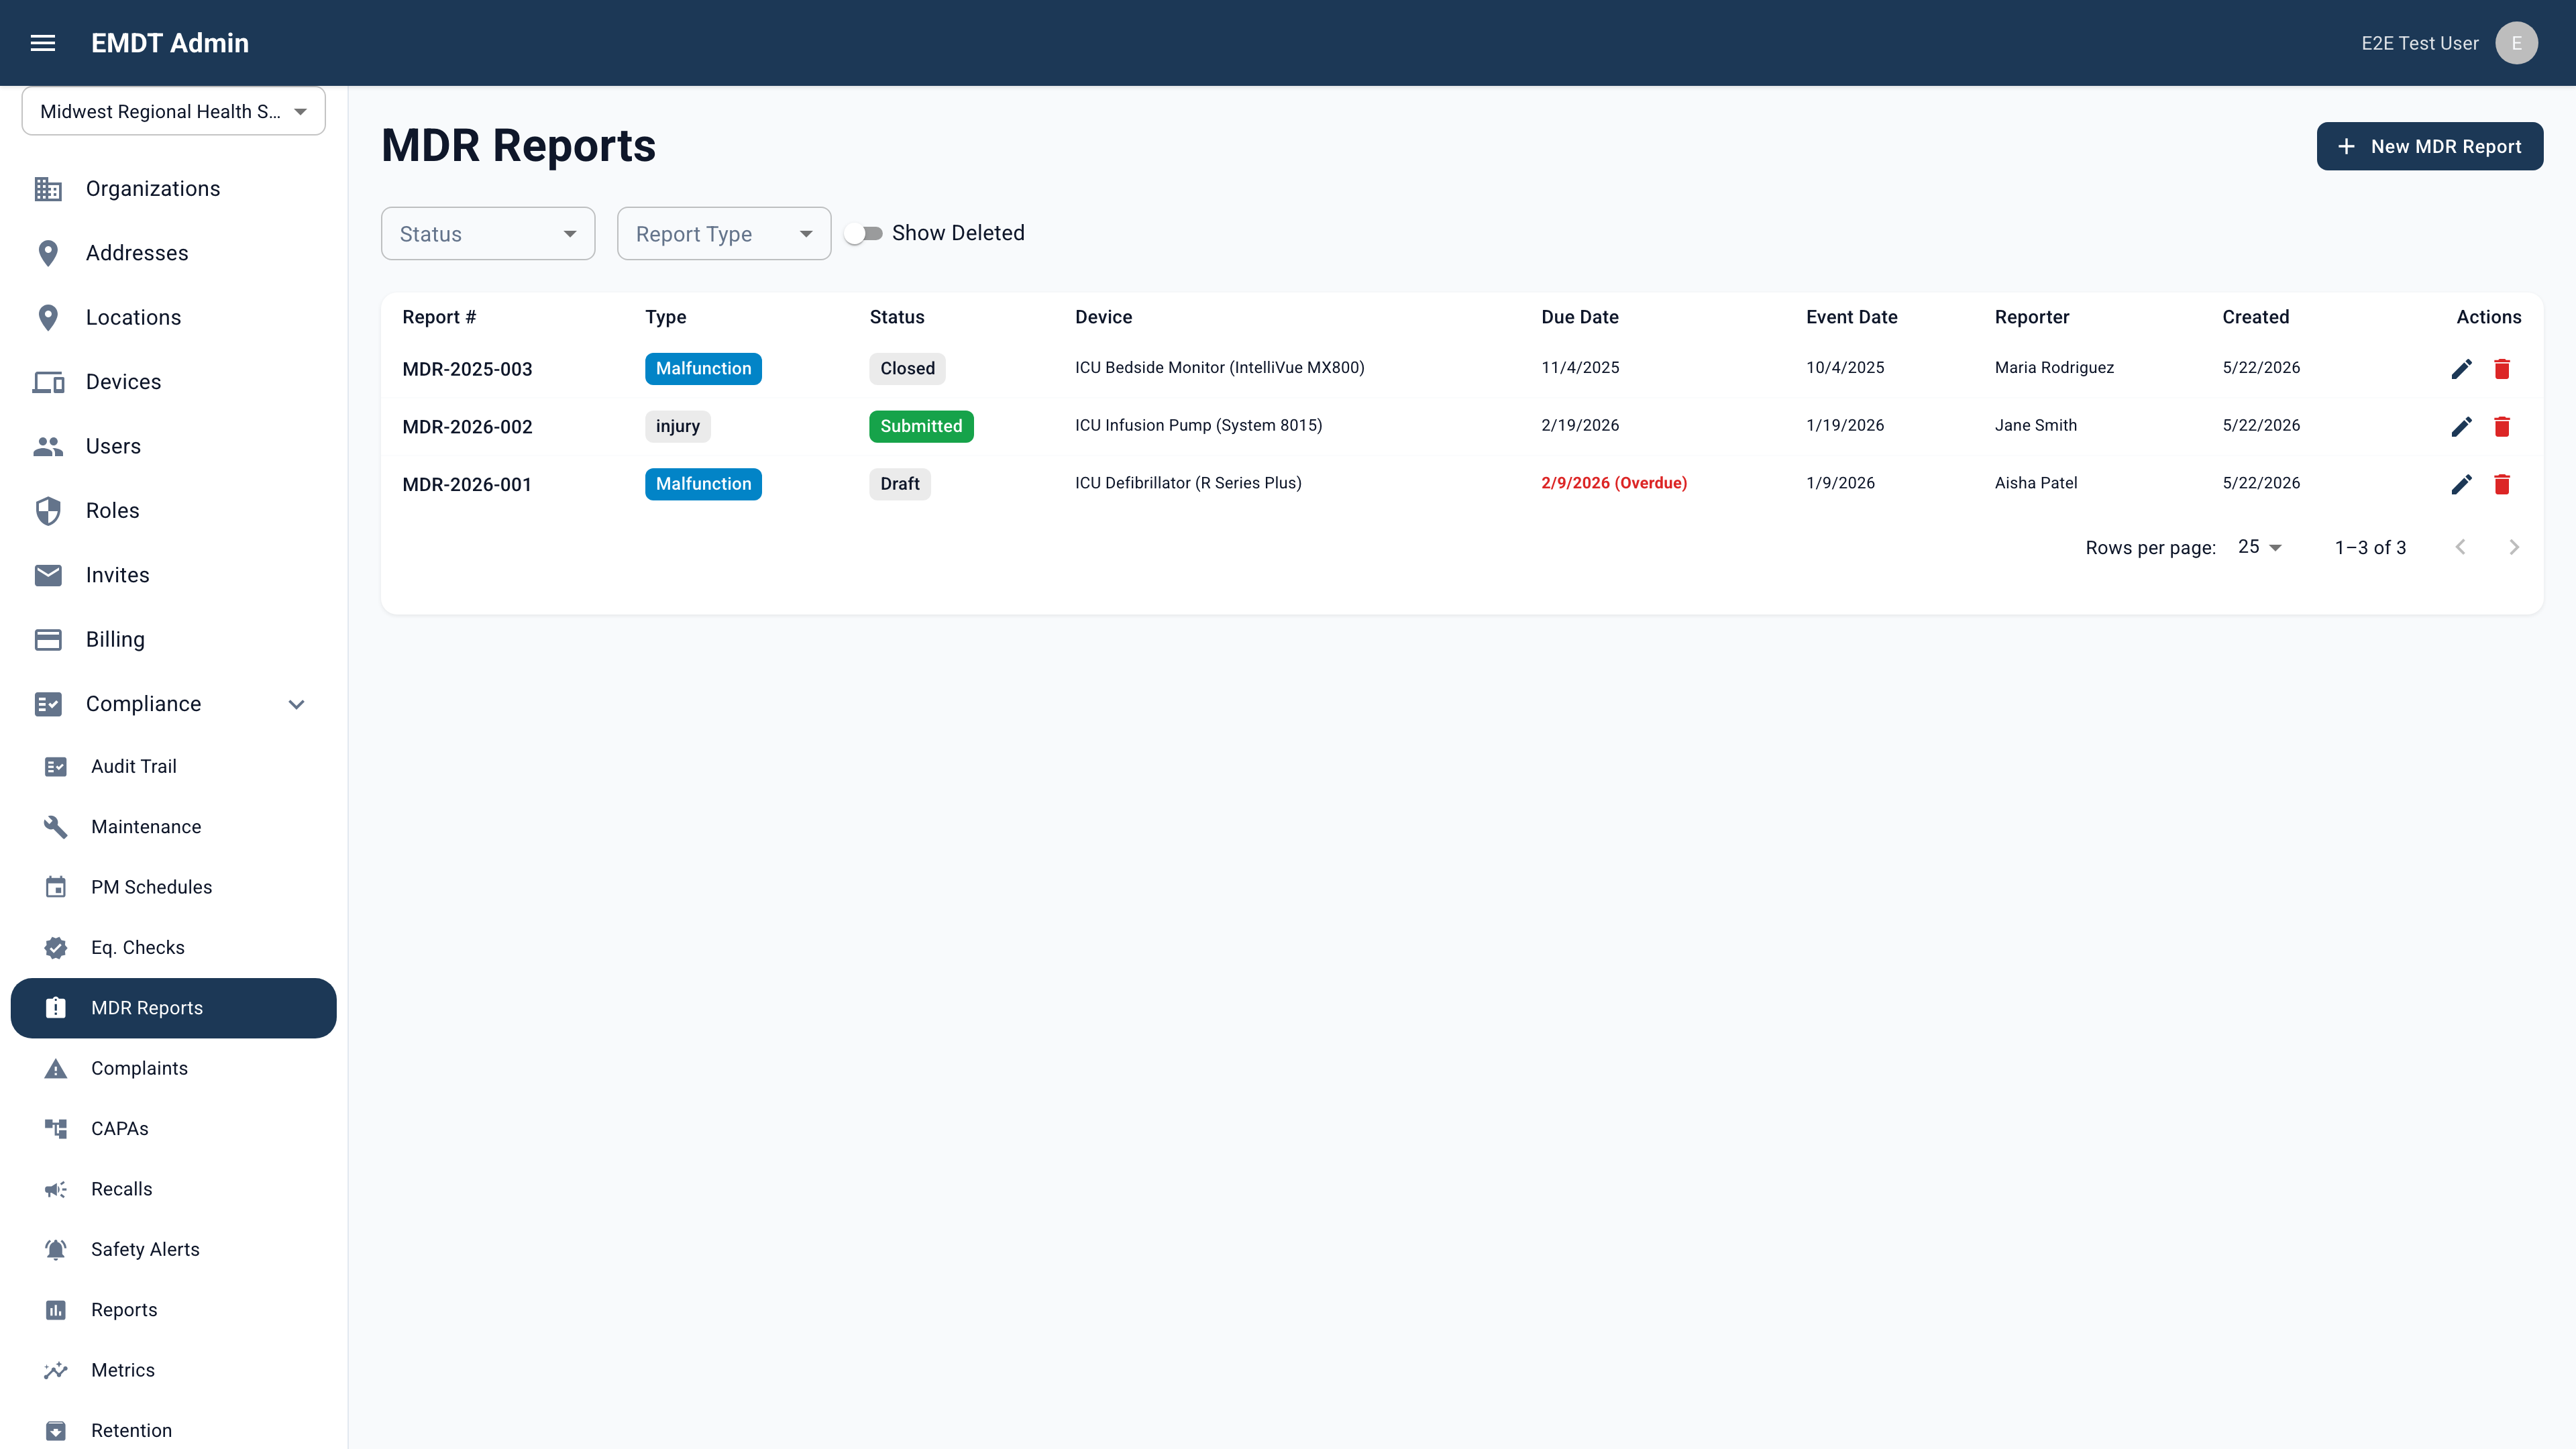Click the Metrics chart icon

point(56,1370)
